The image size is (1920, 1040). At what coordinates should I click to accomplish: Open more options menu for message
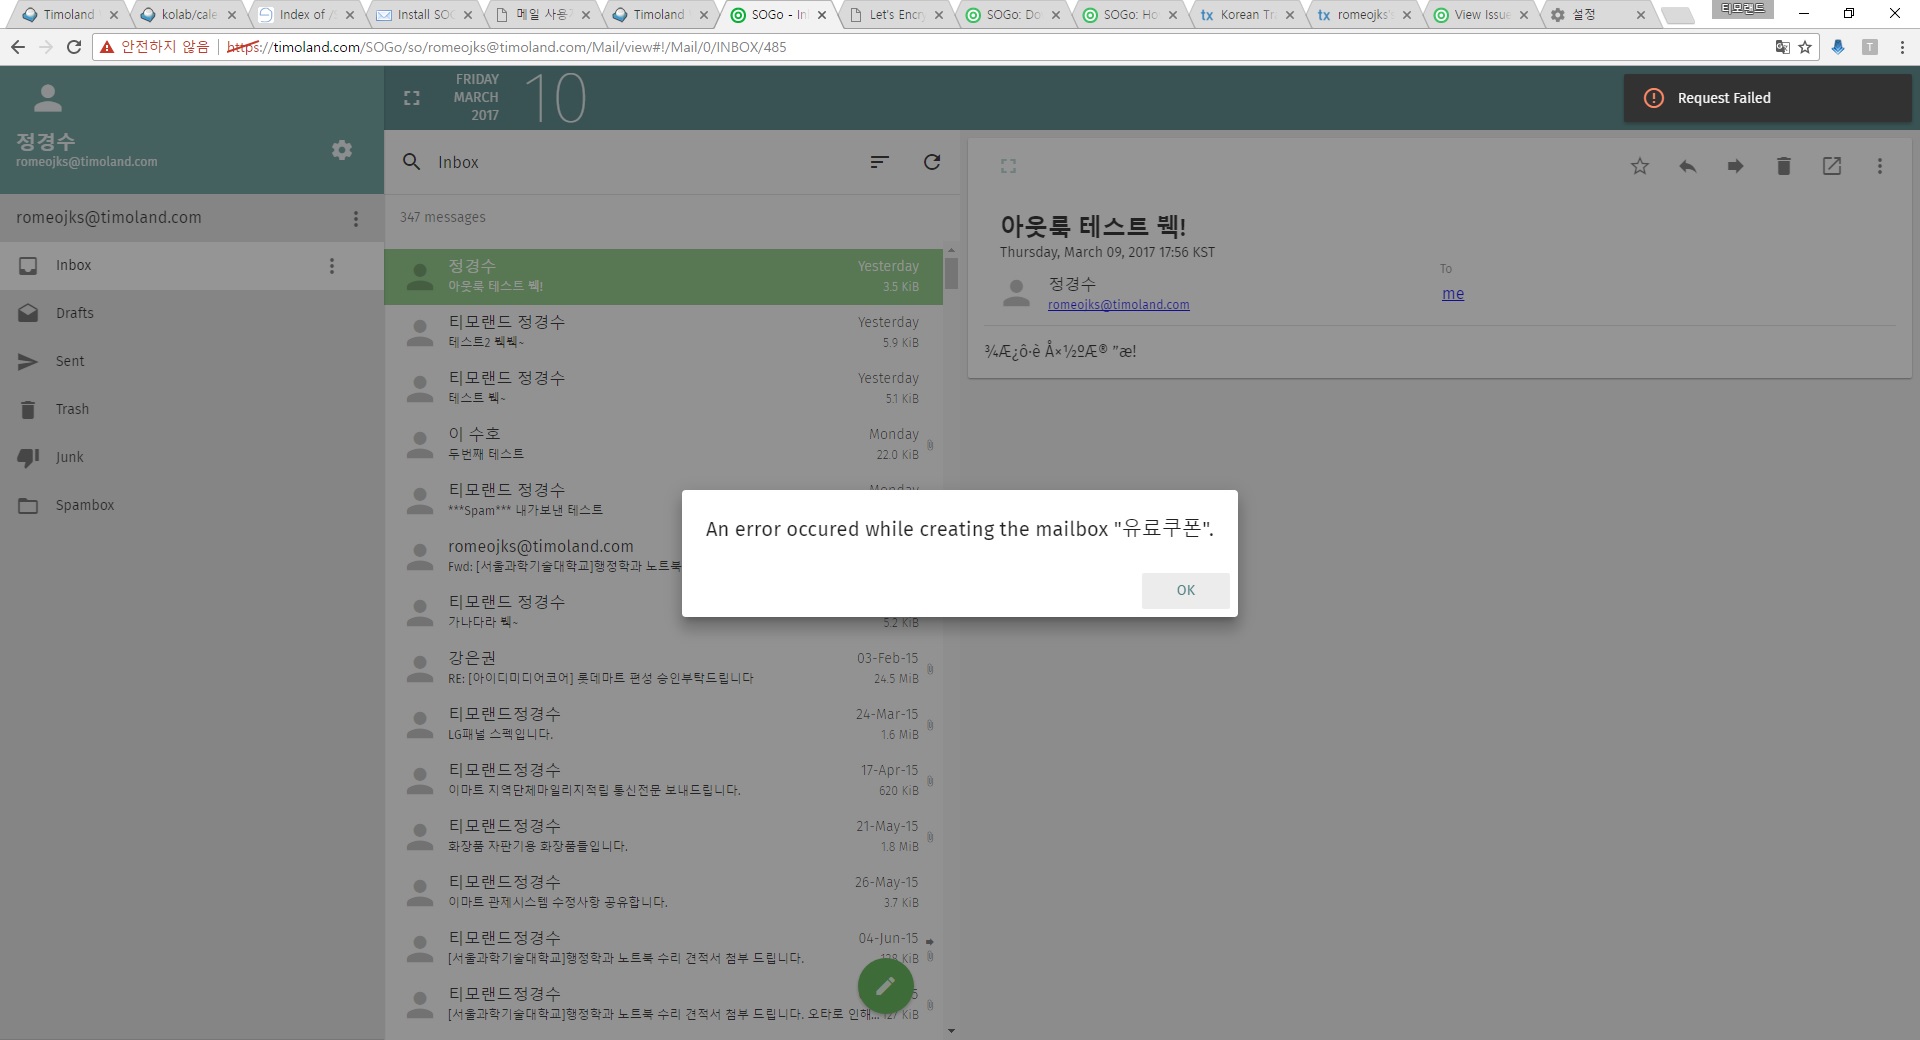(1879, 166)
